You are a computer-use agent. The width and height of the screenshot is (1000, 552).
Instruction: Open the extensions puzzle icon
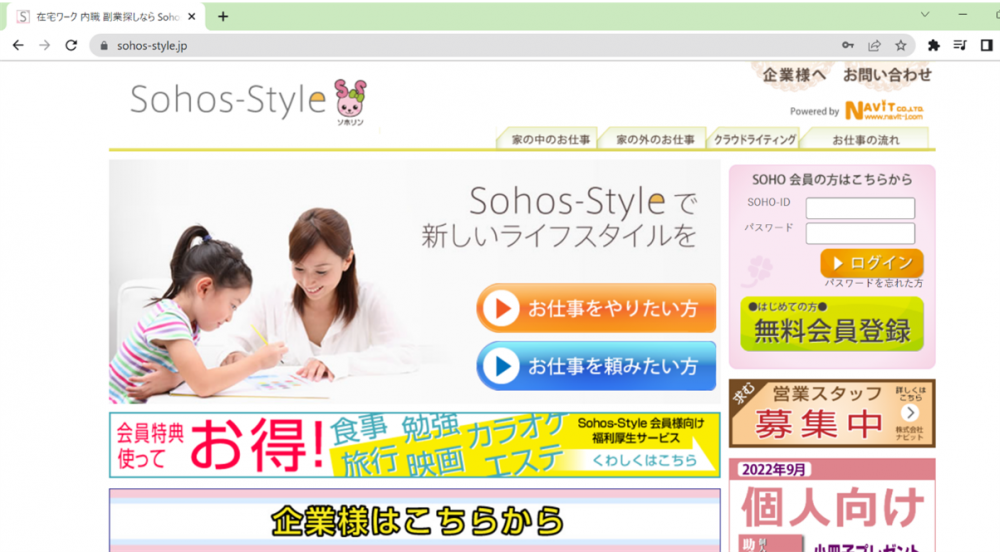tap(934, 45)
